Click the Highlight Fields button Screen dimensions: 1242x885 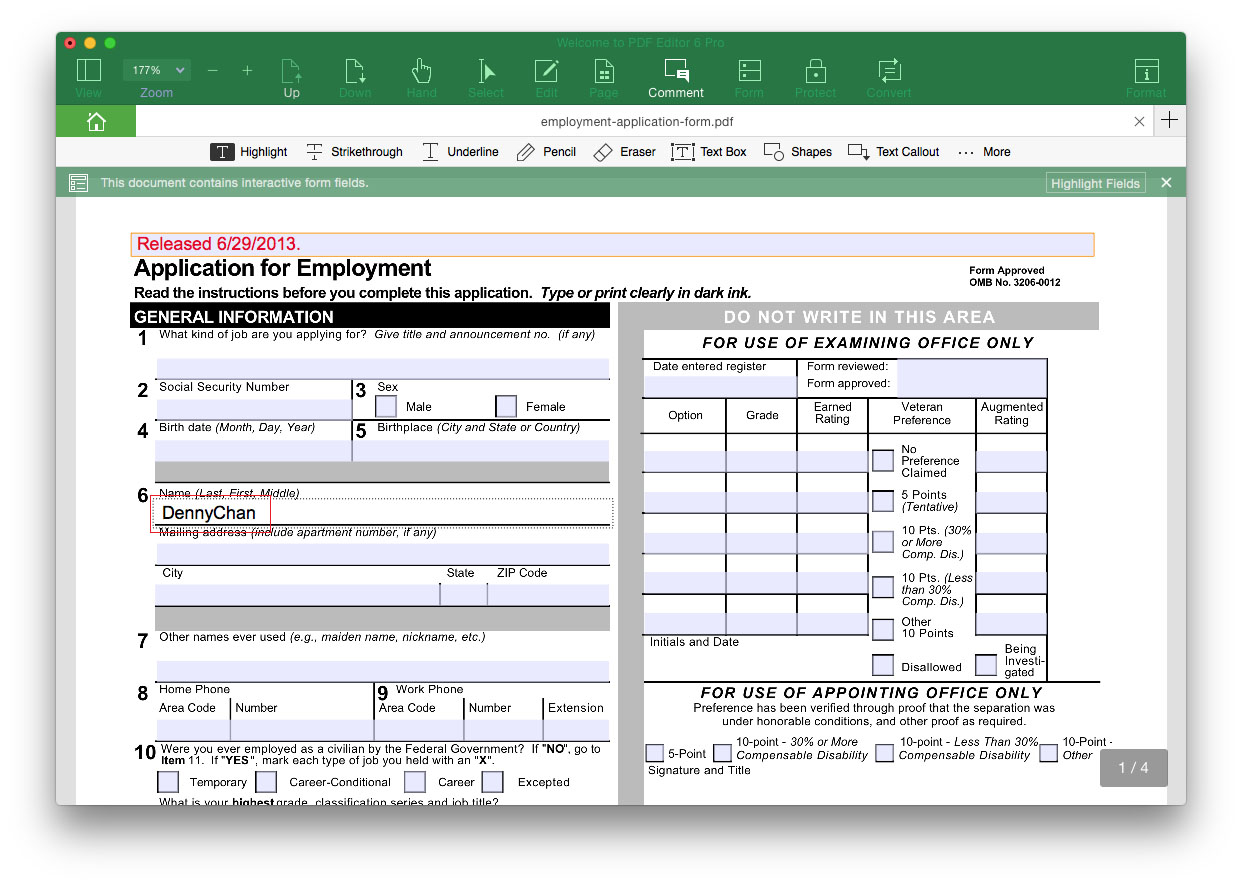(1094, 182)
